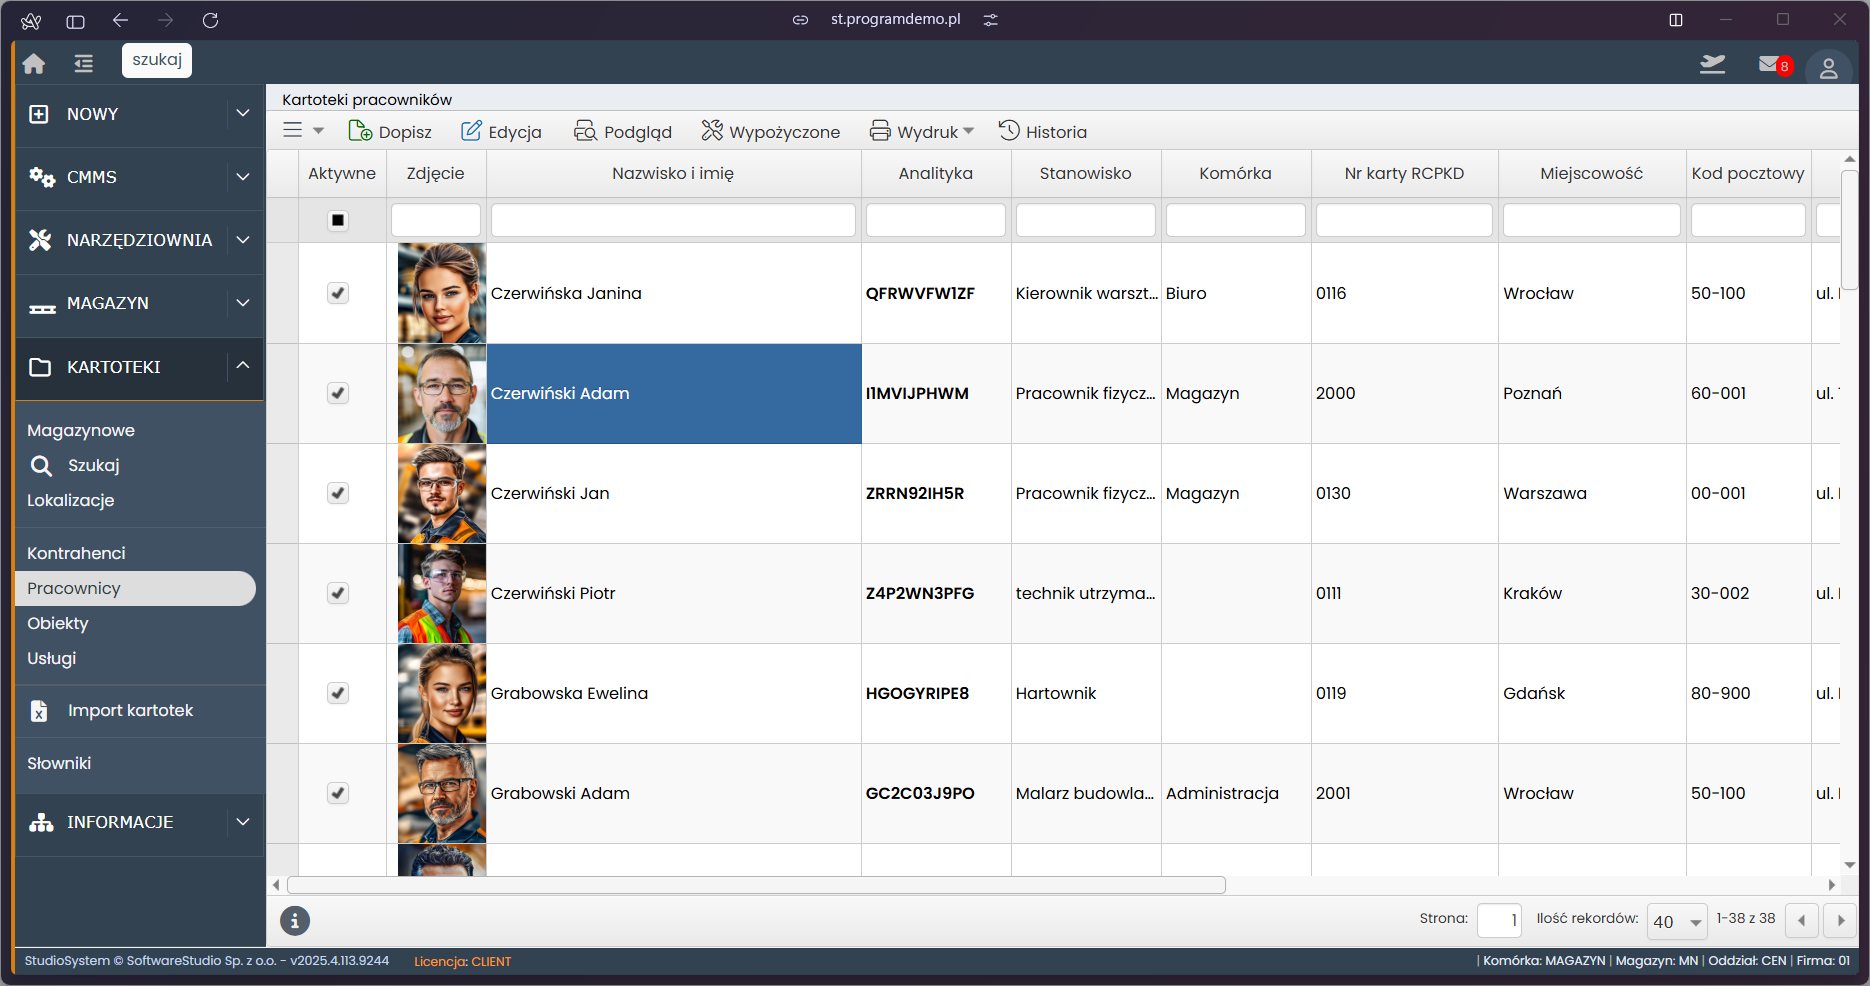Toggle the sidebar collapse menu icon
The image size is (1870, 986).
83,63
